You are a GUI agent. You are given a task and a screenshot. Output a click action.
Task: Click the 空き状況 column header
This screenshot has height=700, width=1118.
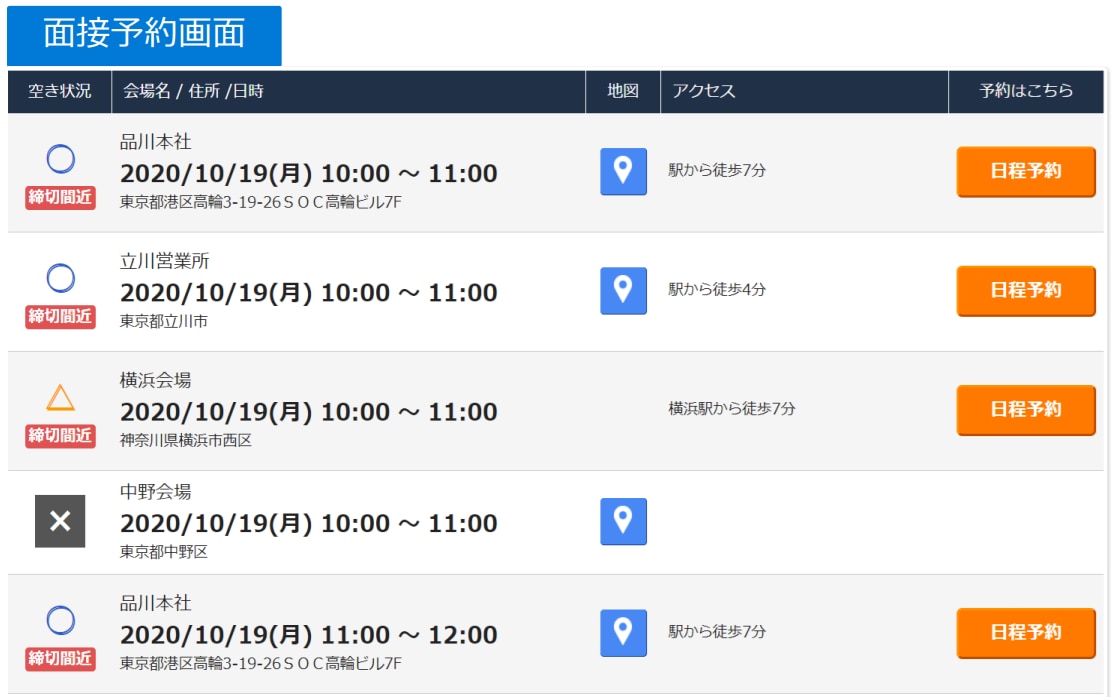click(59, 91)
